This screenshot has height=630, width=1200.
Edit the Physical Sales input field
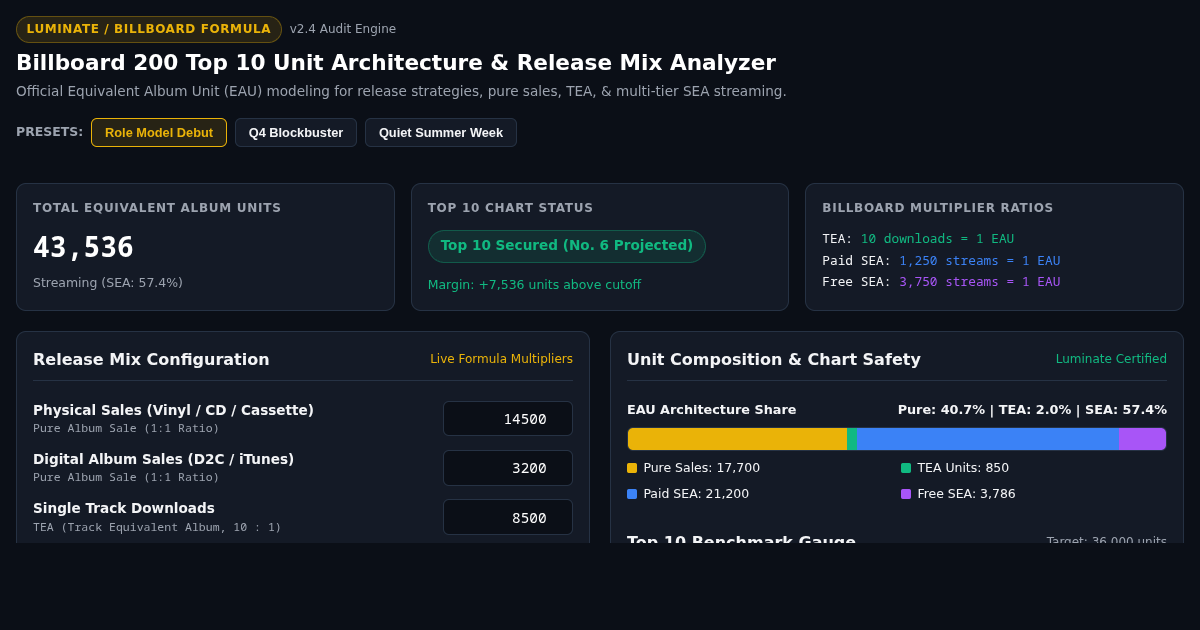508,419
